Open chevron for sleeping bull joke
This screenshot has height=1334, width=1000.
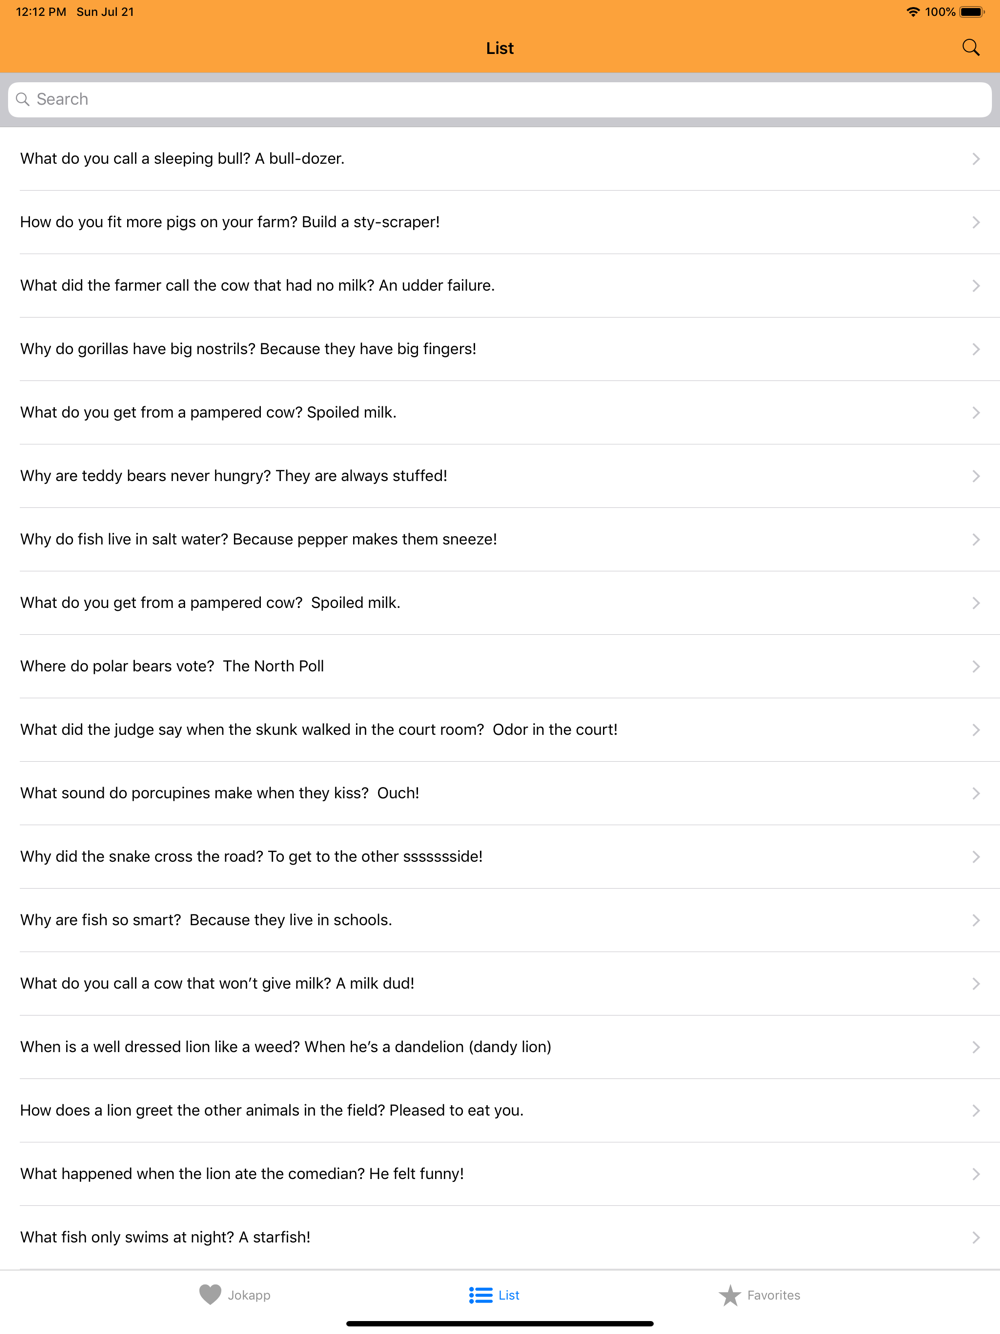tap(975, 159)
